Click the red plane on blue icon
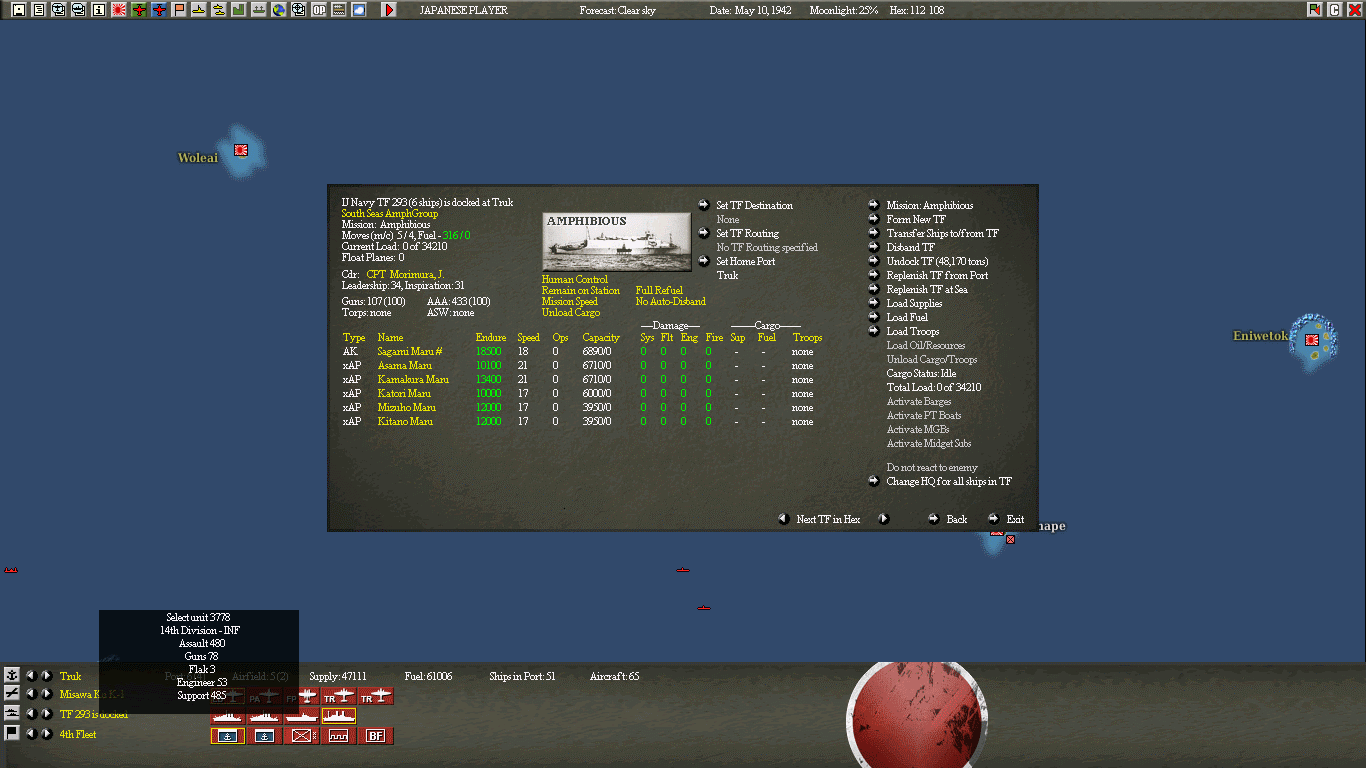 [159, 10]
